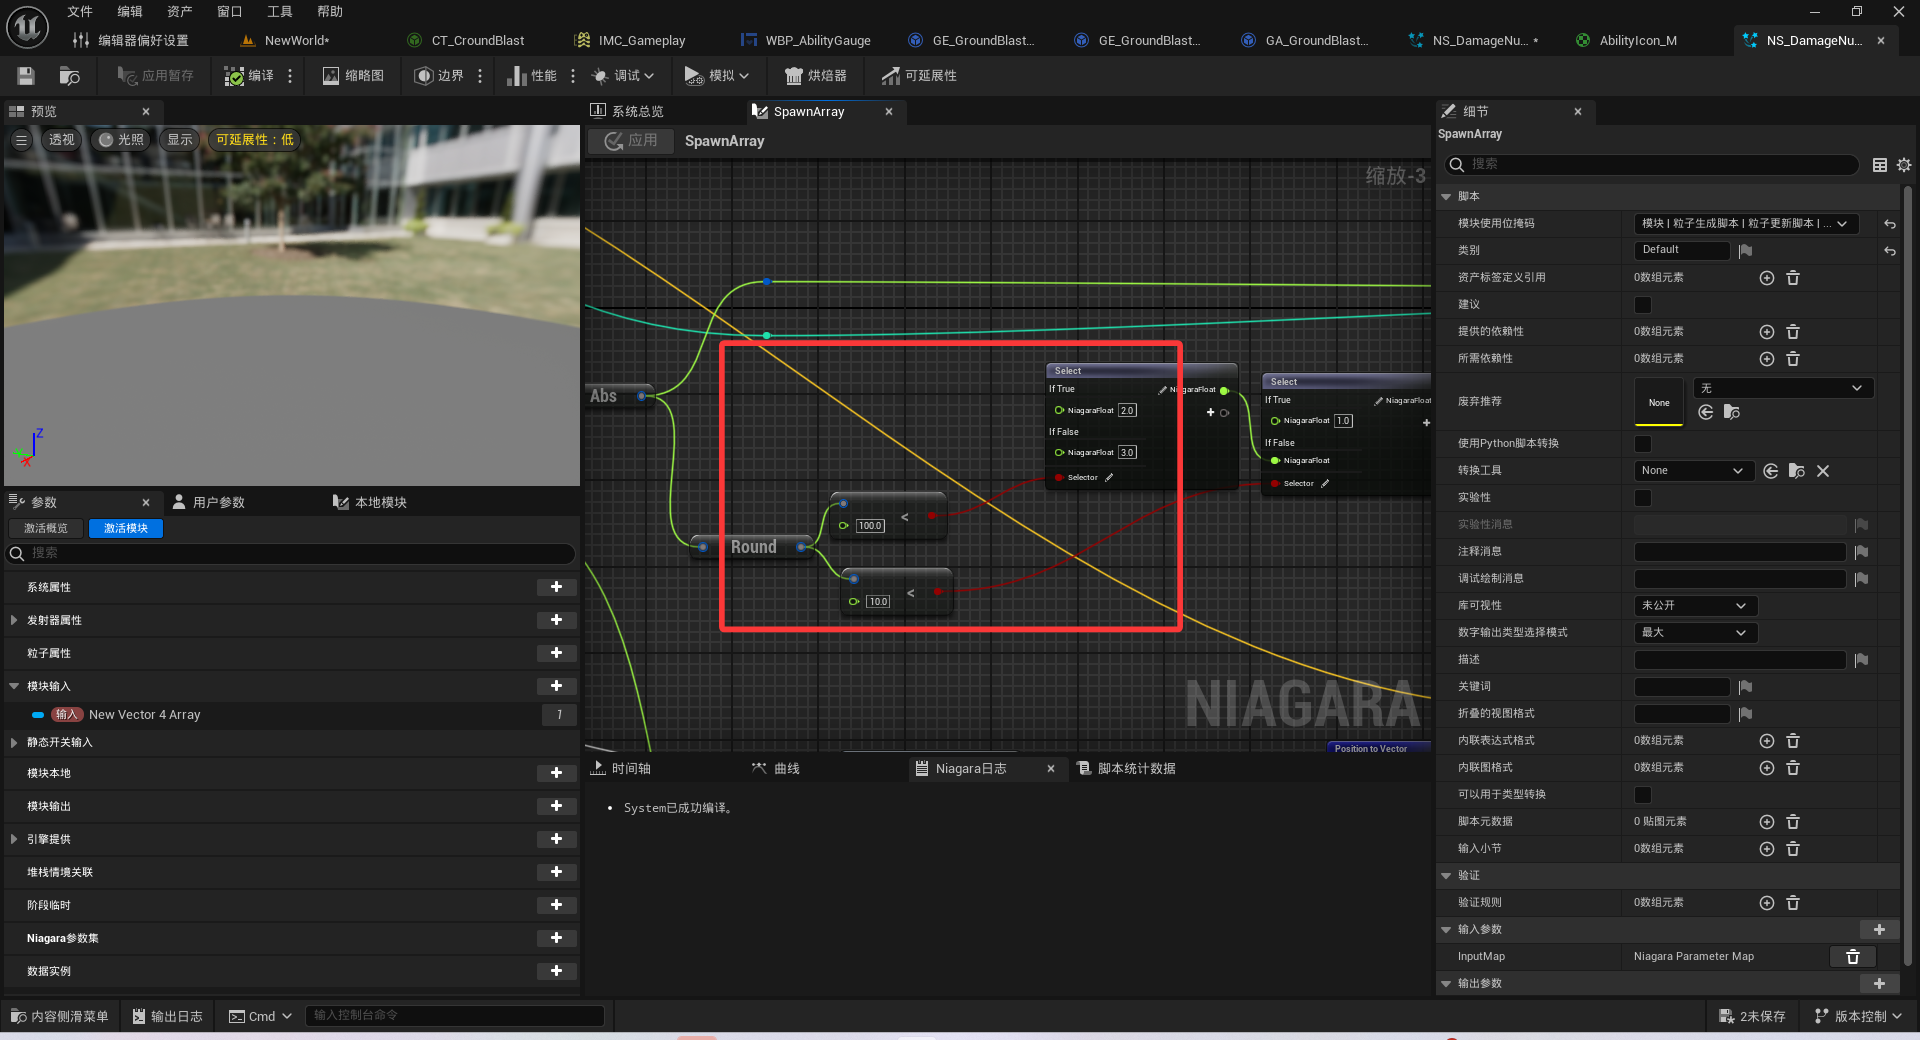Open the viewport hamburger menu

pyautogui.click(x=21, y=140)
